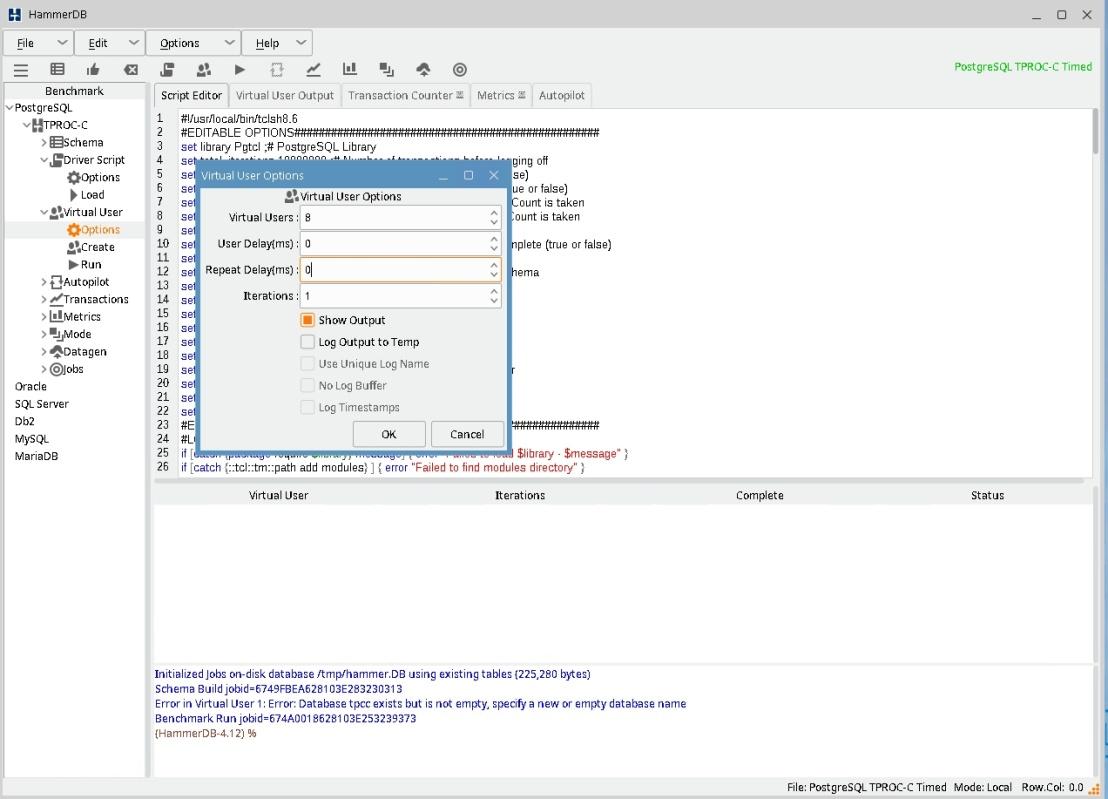Expand the Autopilot tree node
Image resolution: width=1108 pixels, height=799 pixels.
[x=43, y=282]
